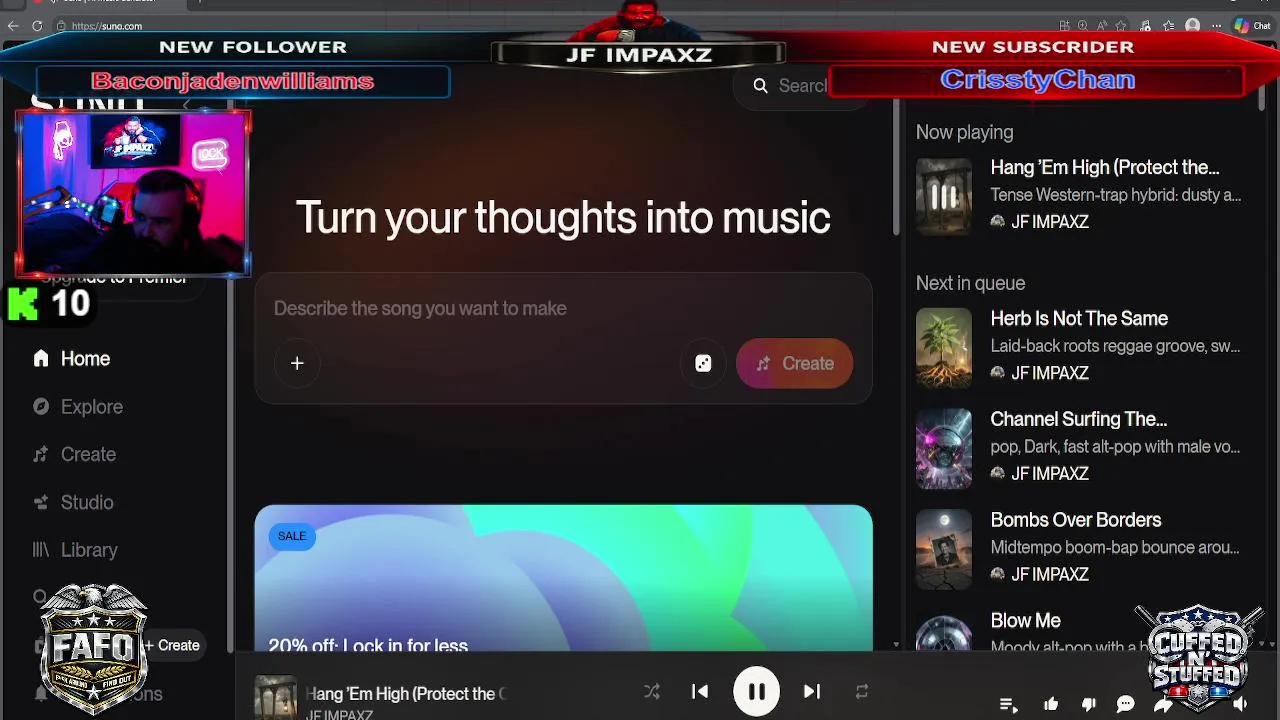
Task: Randomize prompt with dice icon
Action: point(703,364)
